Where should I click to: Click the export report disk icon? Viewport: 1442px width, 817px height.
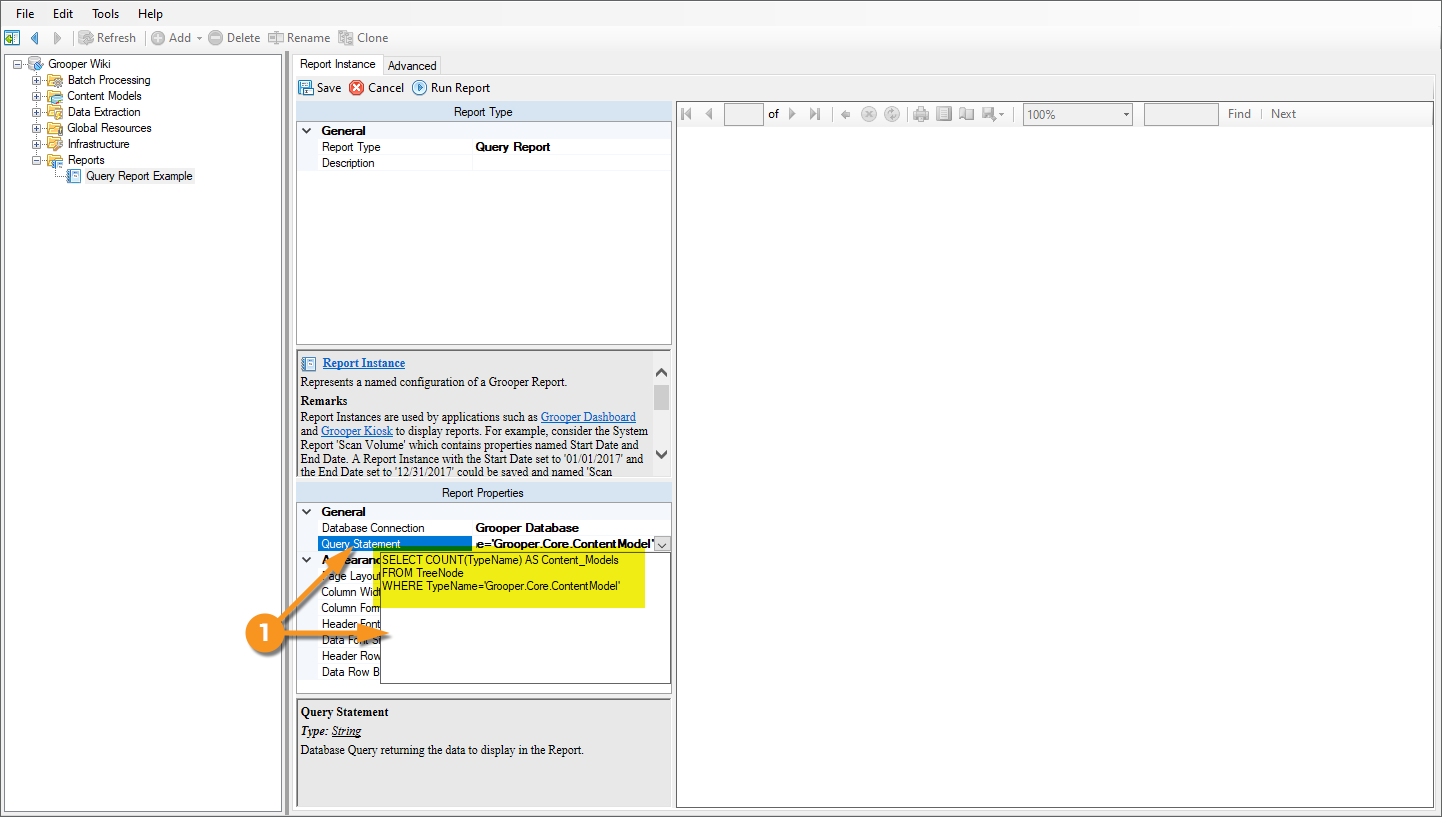[989, 114]
